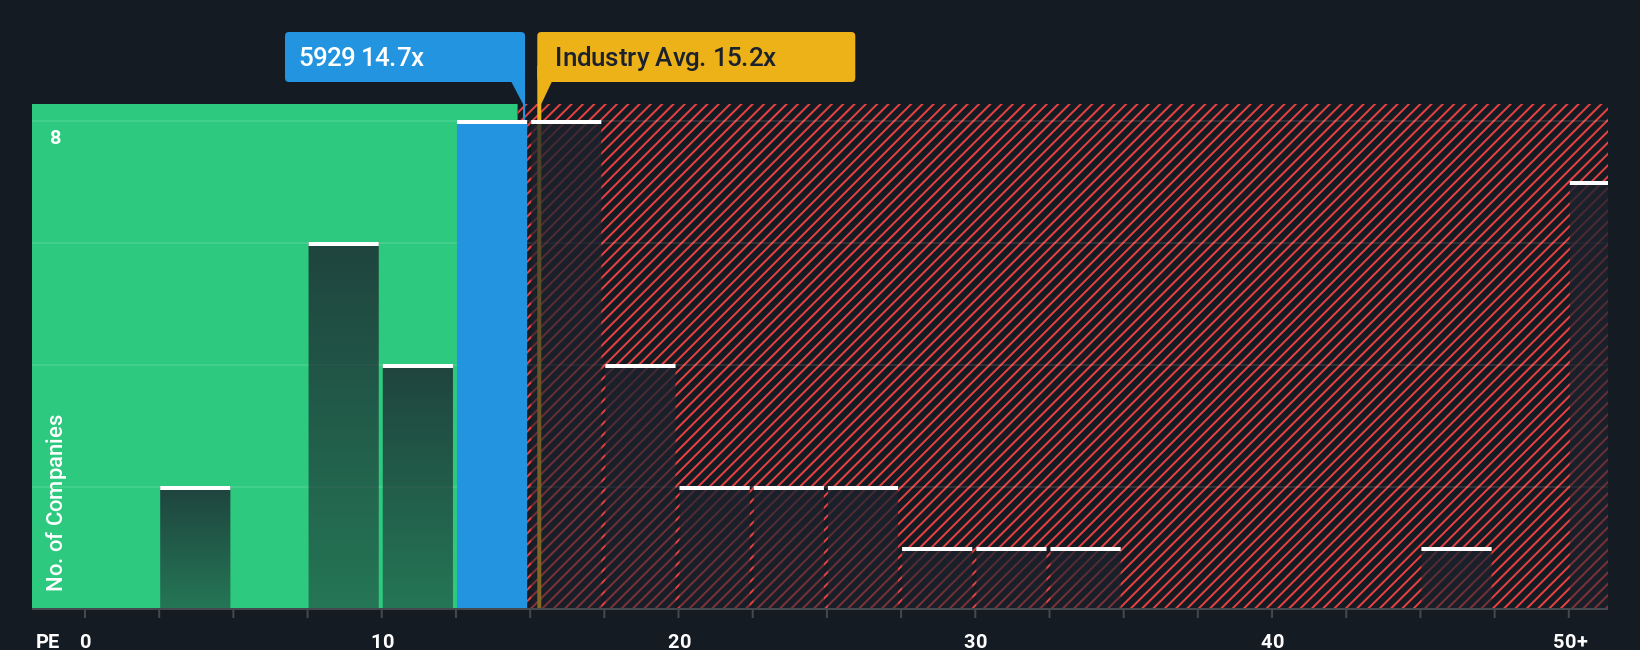Select the blue highlighted histogram bar
The width and height of the screenshot is (1640, 650).
tap(492, 364)
